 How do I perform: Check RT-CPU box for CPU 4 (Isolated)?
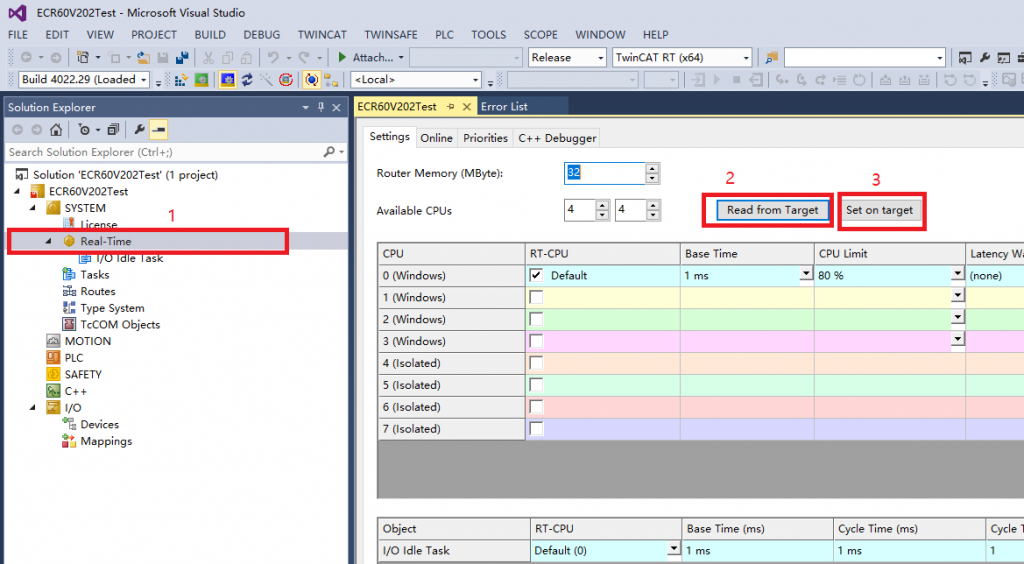click(x=536, y=363)
